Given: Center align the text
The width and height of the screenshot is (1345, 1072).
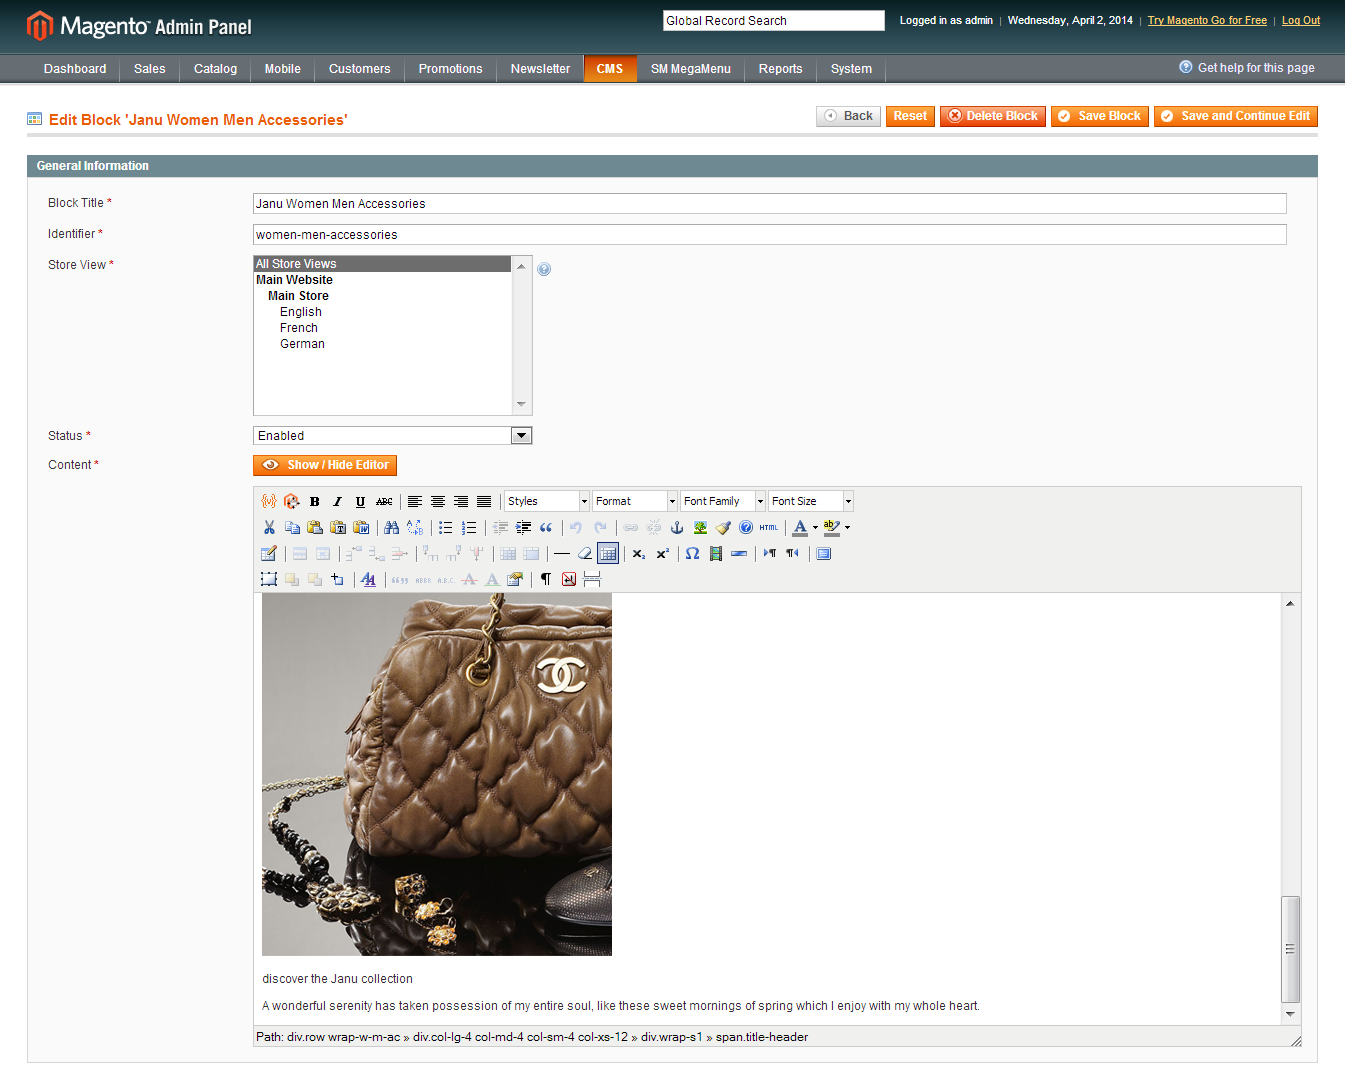Looking at the screenshot, I should click(x=437, y=501).
